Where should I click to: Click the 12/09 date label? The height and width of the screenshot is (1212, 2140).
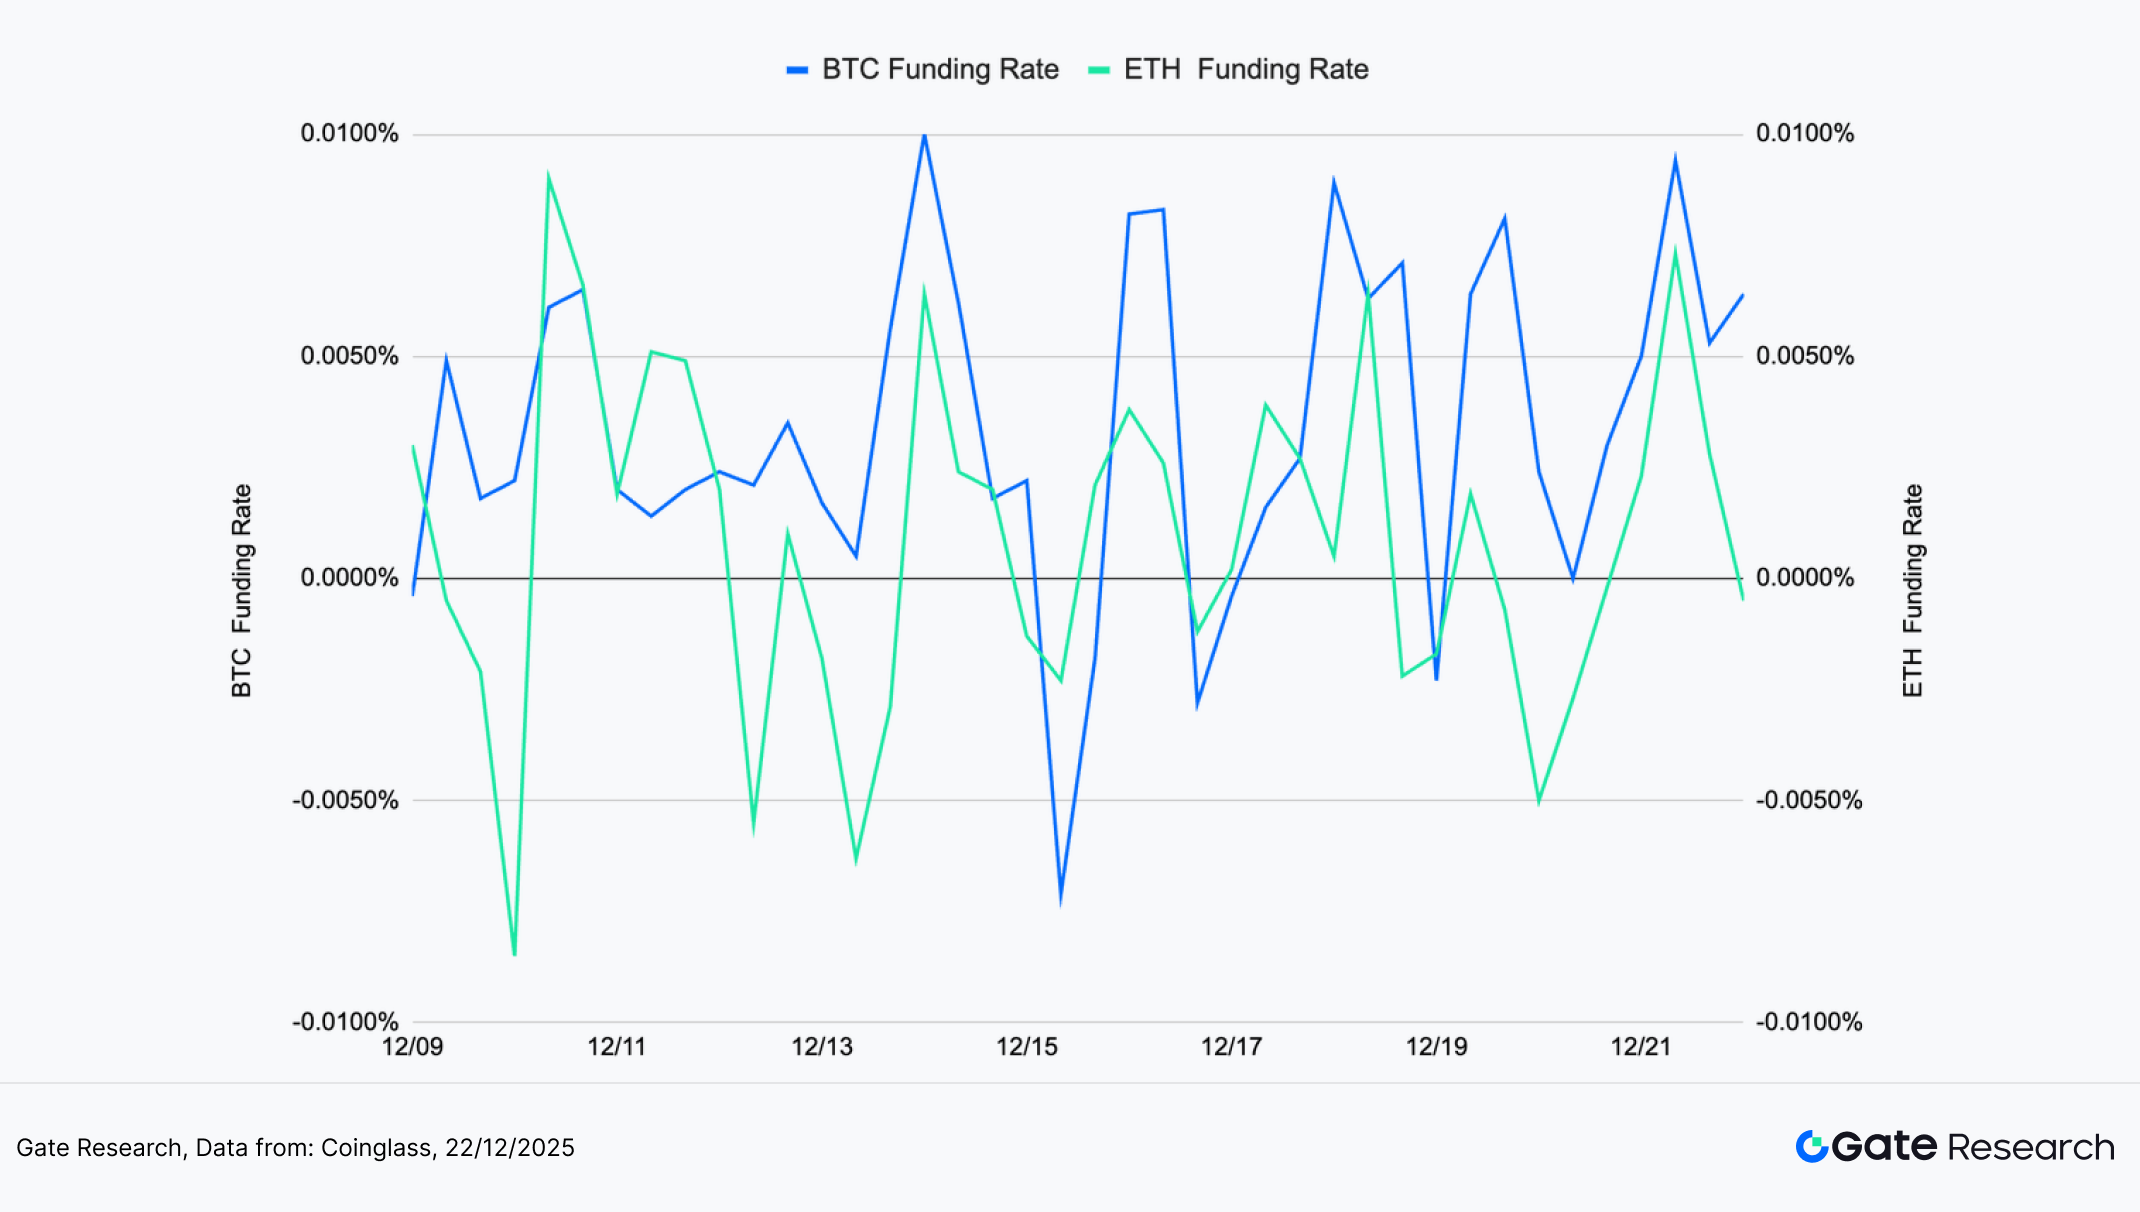(412, 1047)
